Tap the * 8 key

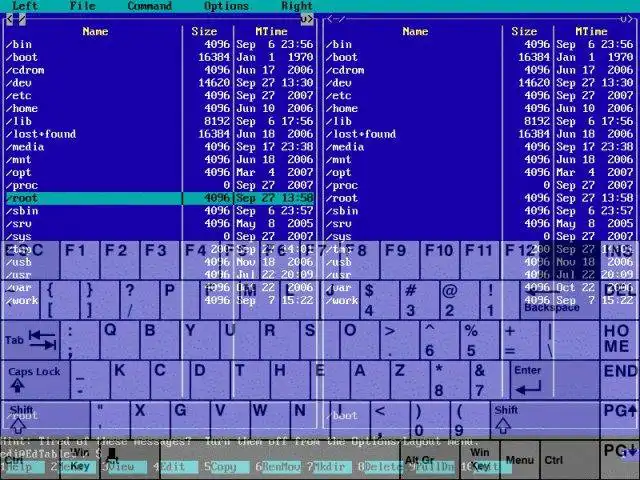[x=450, y=380]
